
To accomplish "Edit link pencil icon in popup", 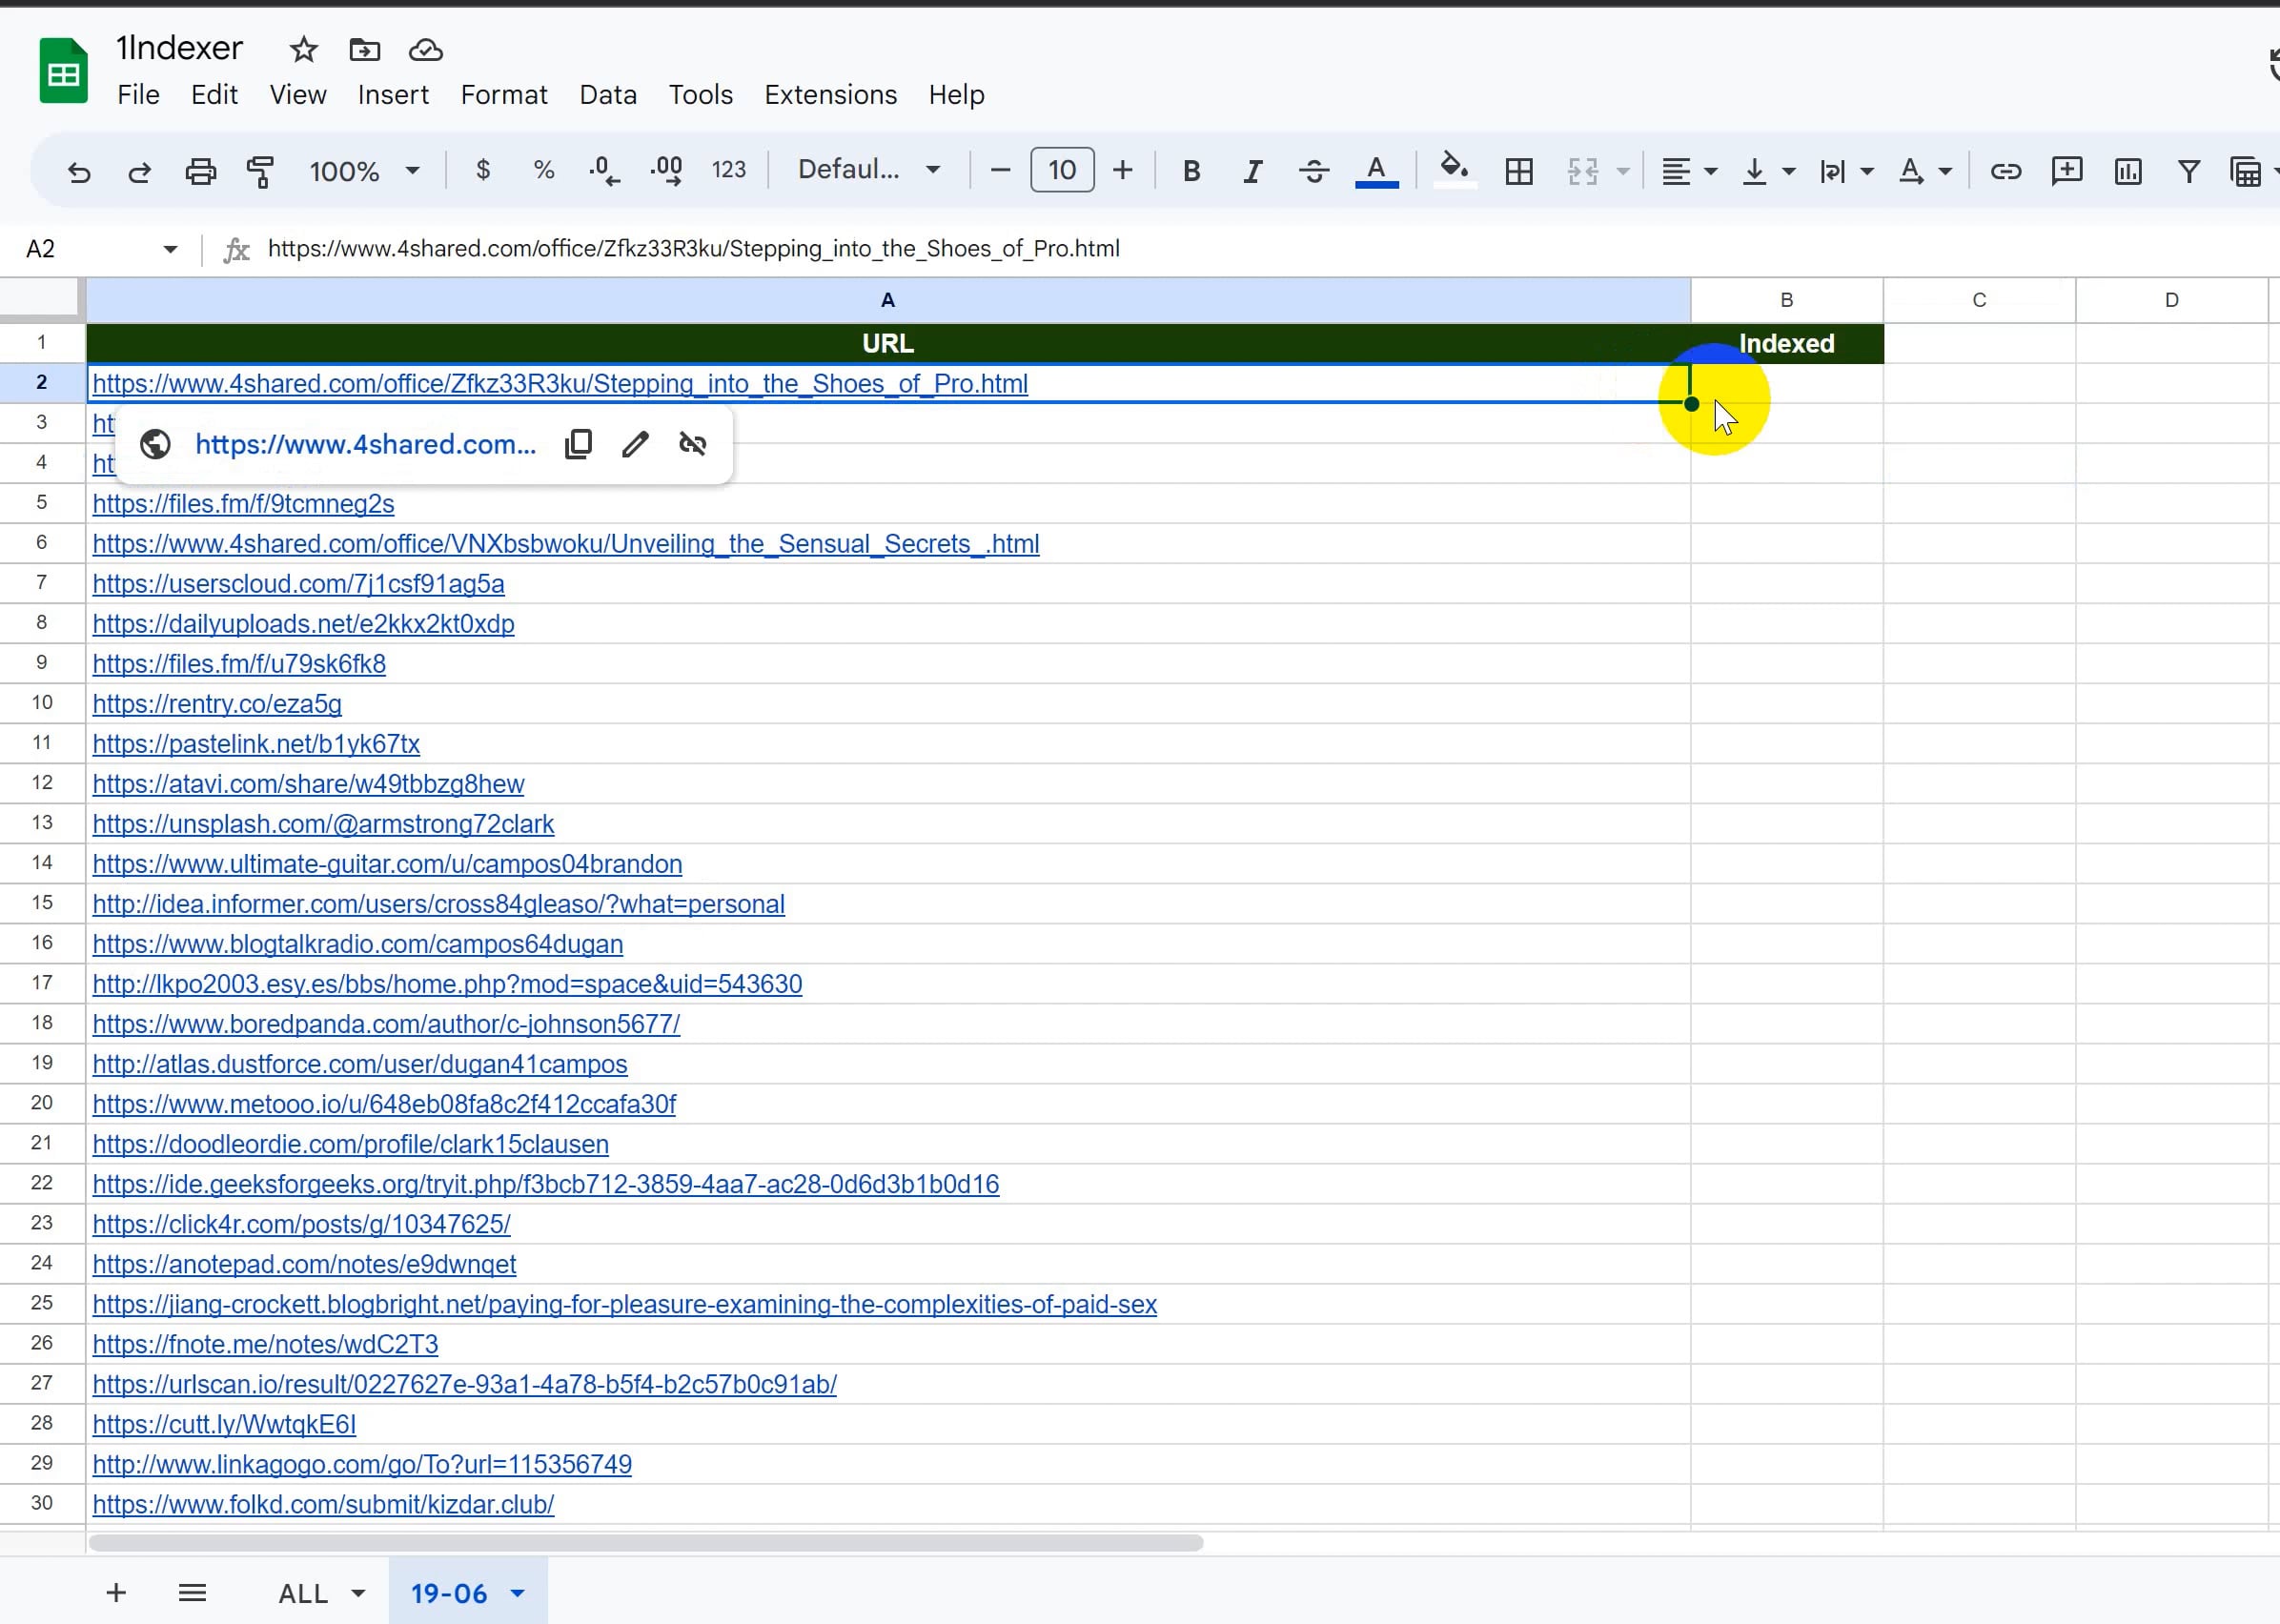I will [x=635, y=444].
